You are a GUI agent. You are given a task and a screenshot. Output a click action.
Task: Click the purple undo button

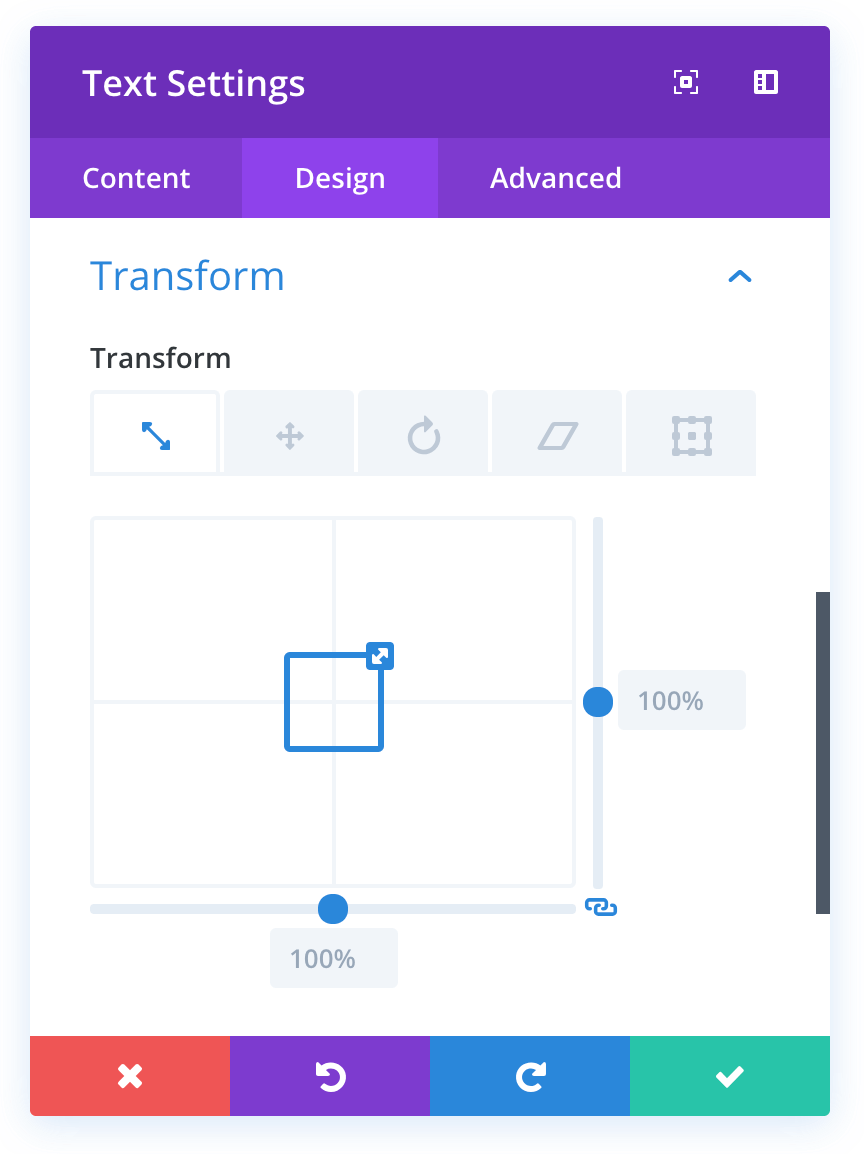coord(330,1076)
